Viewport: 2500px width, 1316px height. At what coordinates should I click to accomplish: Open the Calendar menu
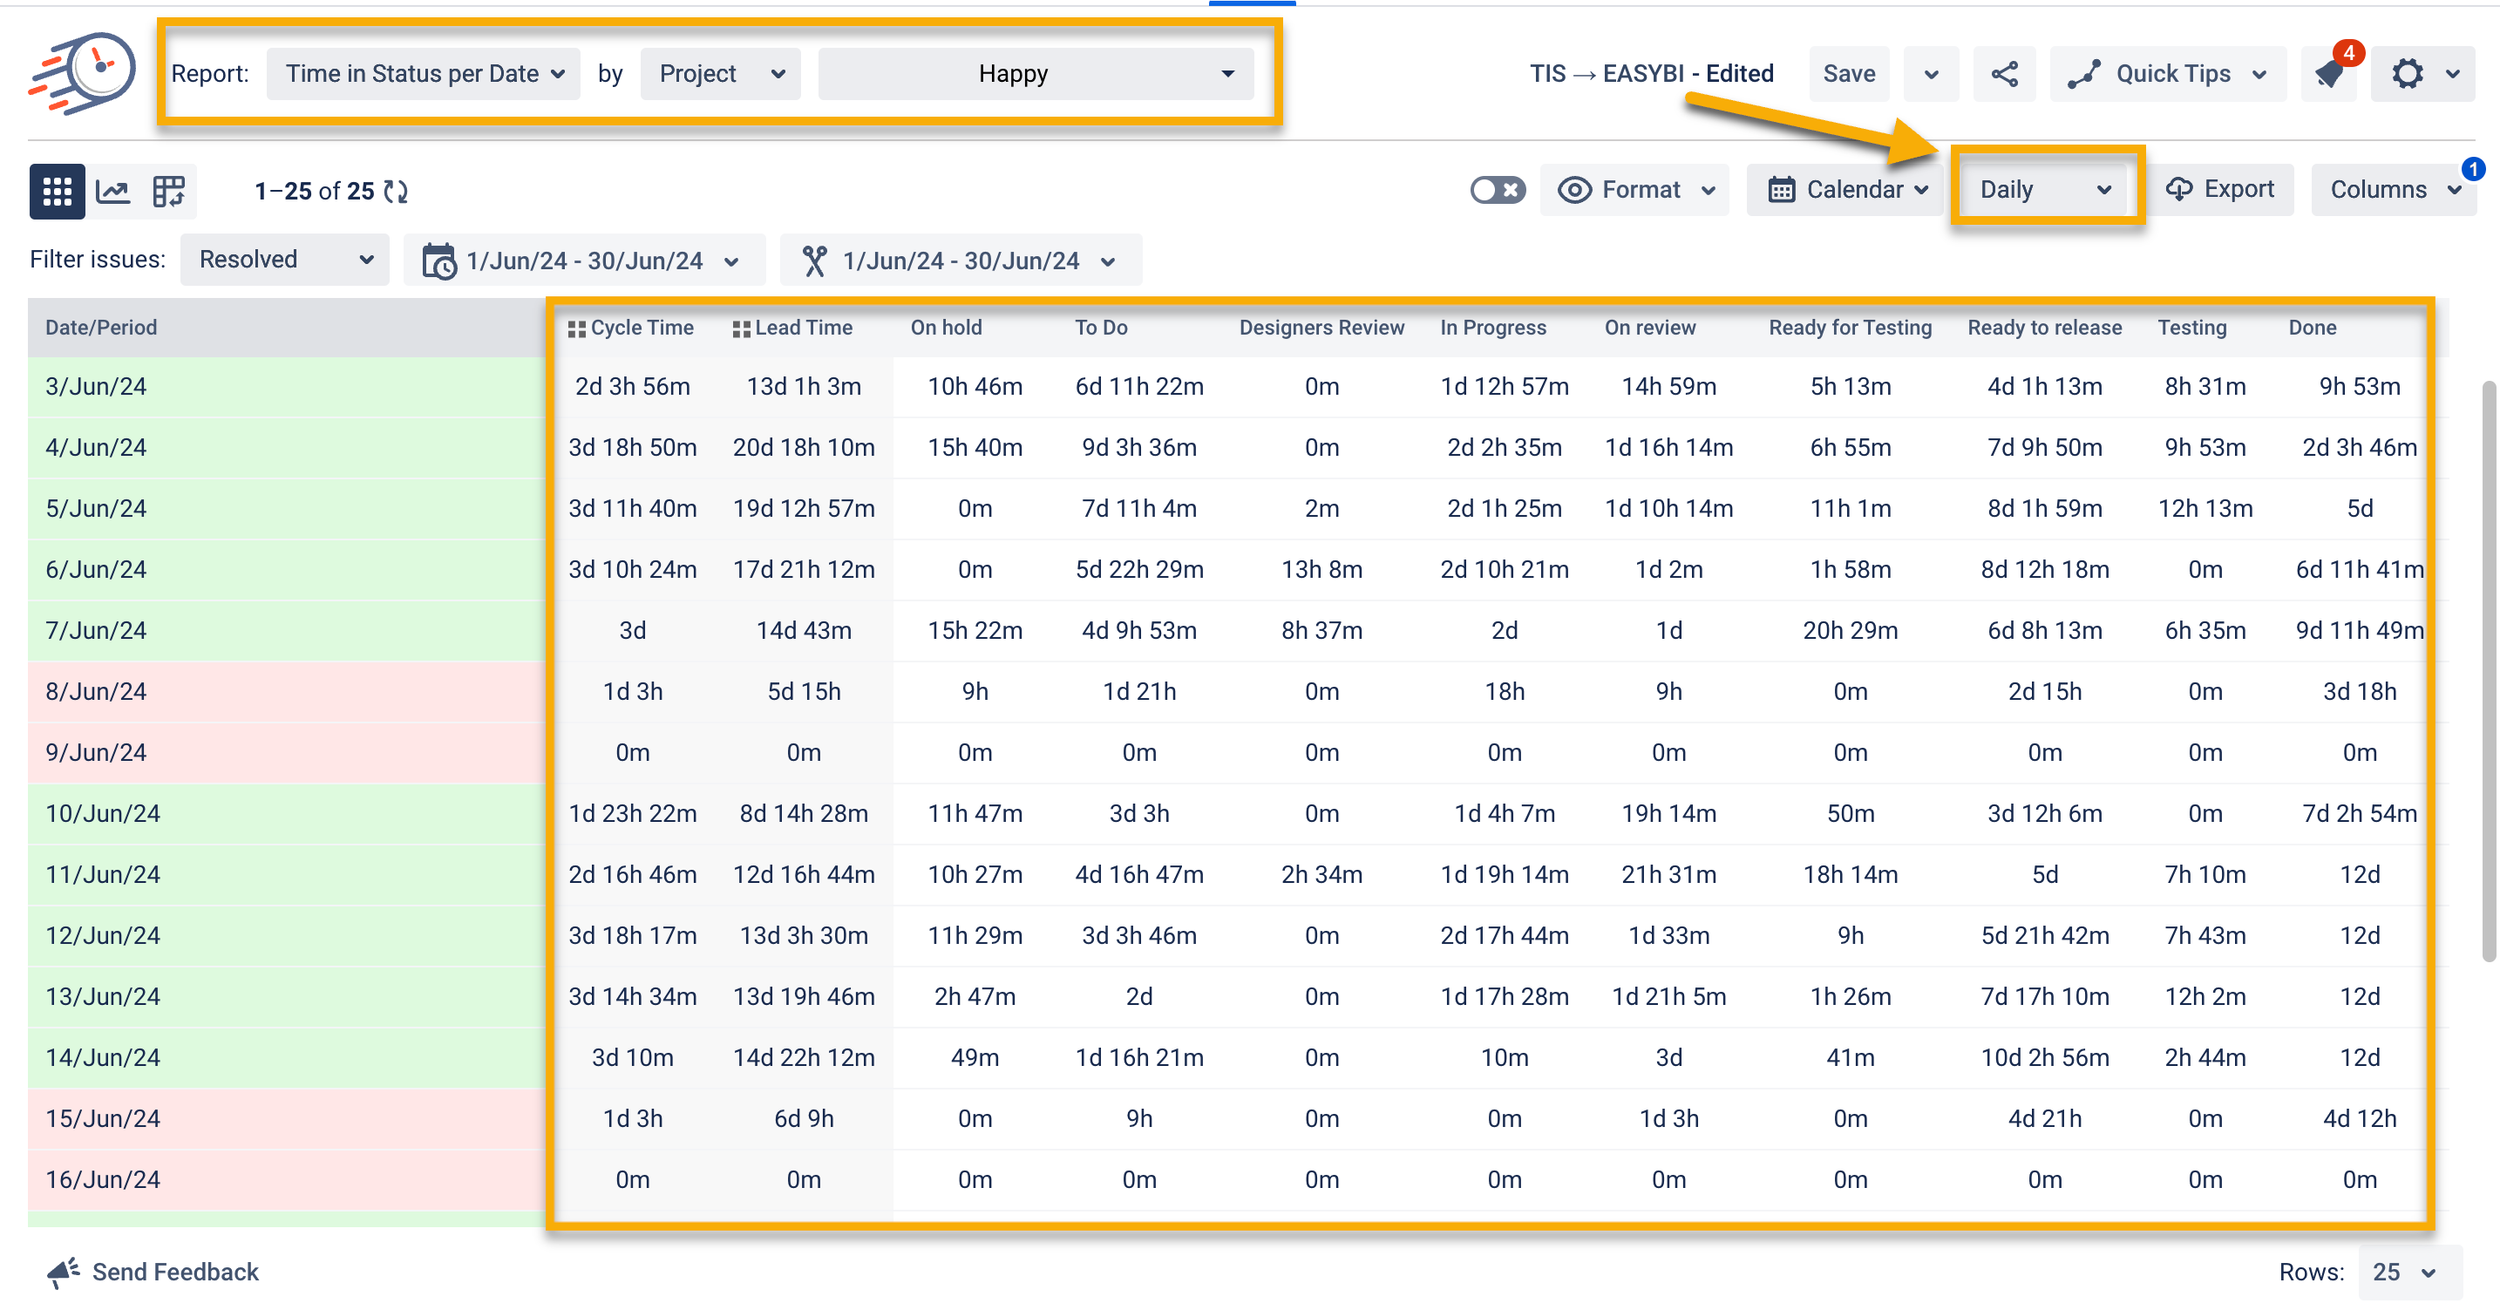tap(1847, 190)
